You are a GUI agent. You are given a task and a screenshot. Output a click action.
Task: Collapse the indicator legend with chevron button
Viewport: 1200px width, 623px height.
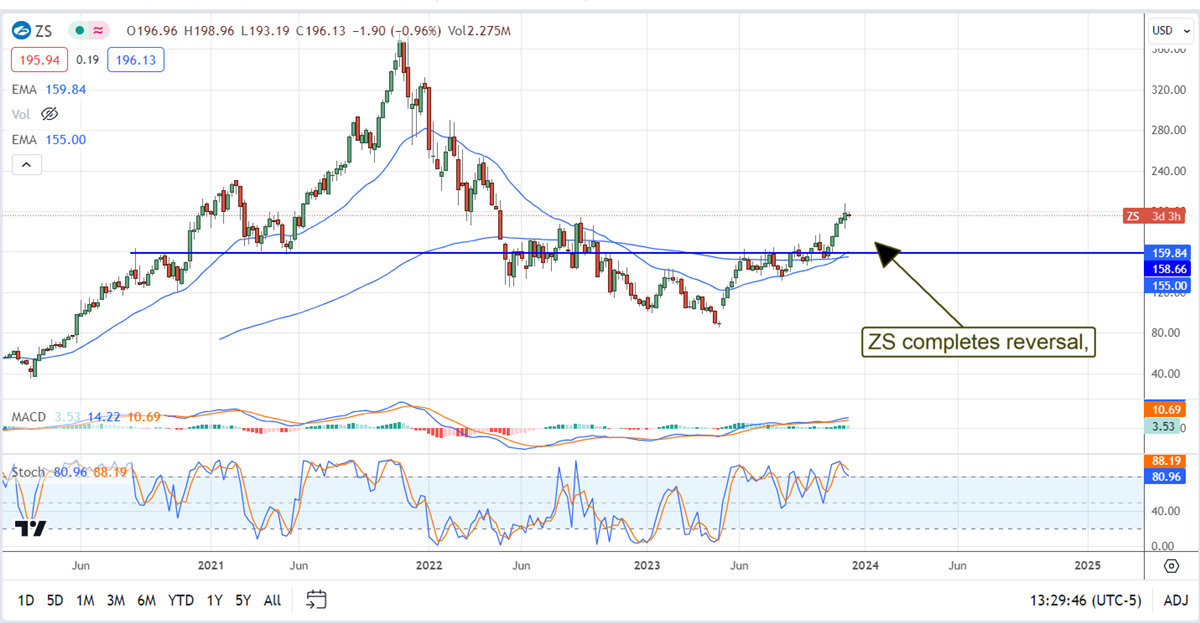[27, 165]
